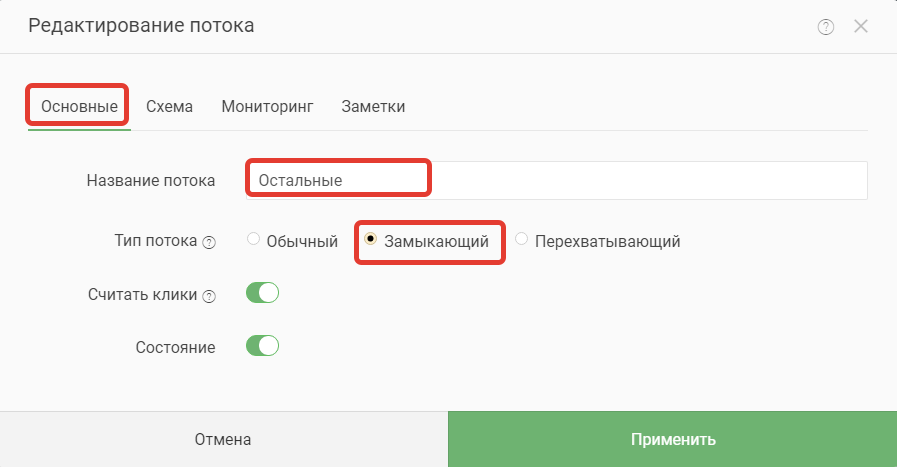Click help icon beside Считать клики

(x=209, y=296)
